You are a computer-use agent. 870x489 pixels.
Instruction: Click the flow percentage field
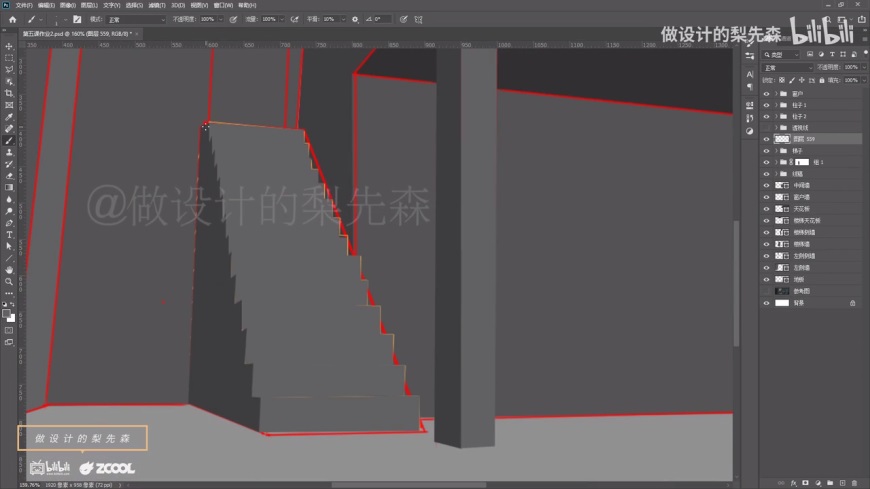269,19
